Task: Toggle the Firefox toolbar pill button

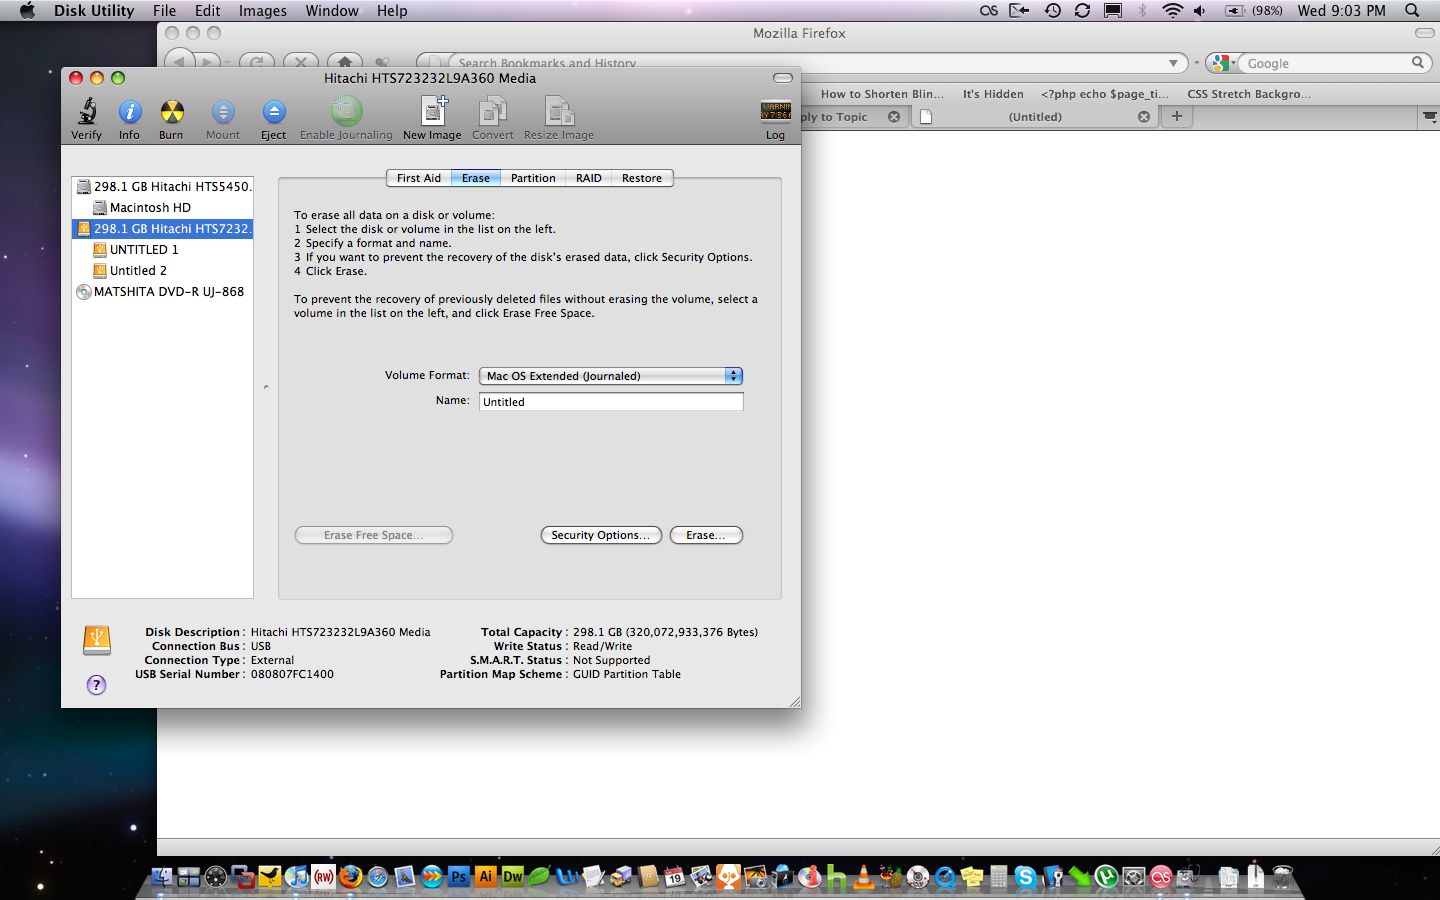Action: pyautogui.click(x=1424, y=33)
